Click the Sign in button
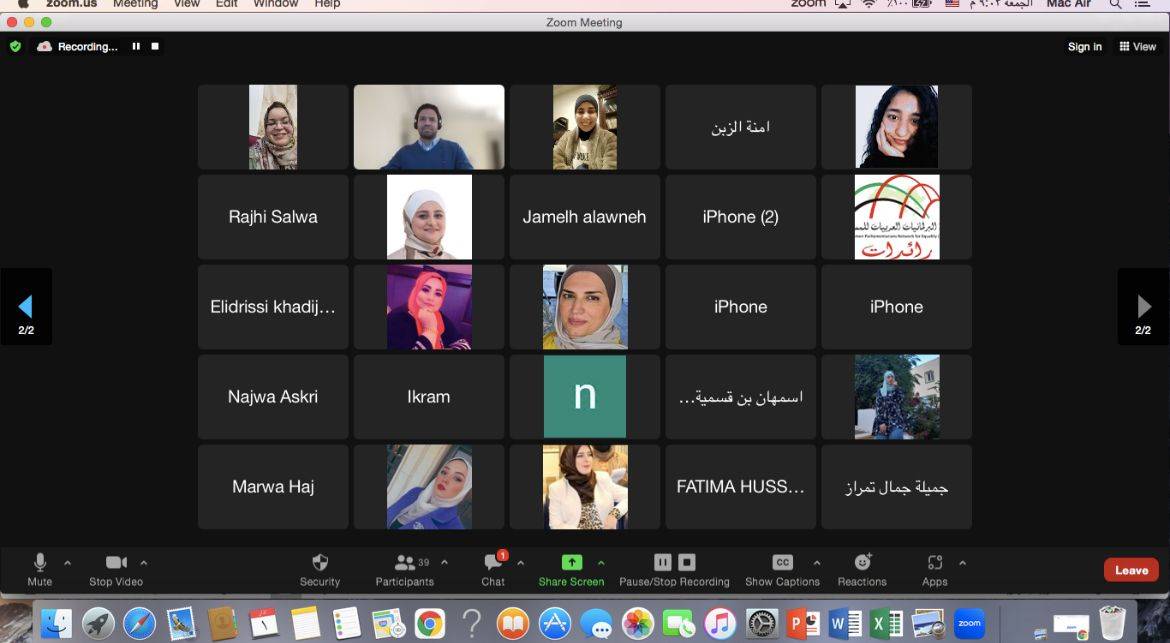 pos(1084,47)
